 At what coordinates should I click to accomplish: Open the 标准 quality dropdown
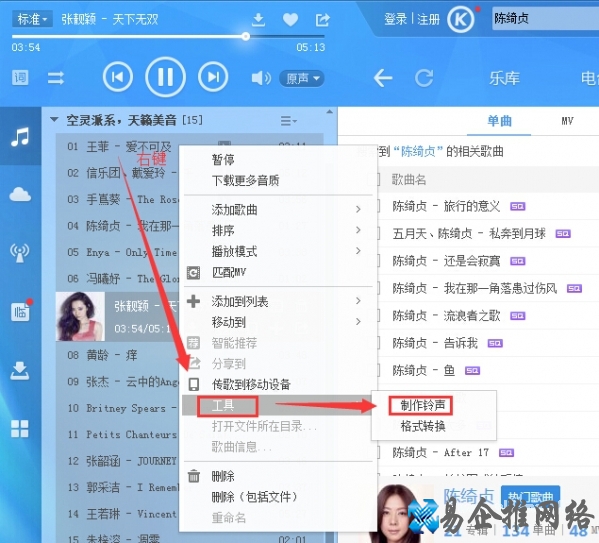32,19
